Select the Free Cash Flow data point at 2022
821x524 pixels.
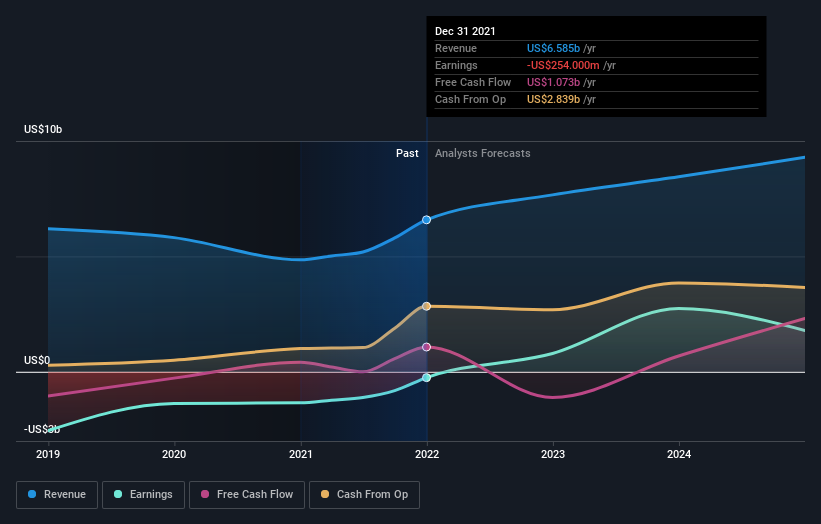(427, 347)
